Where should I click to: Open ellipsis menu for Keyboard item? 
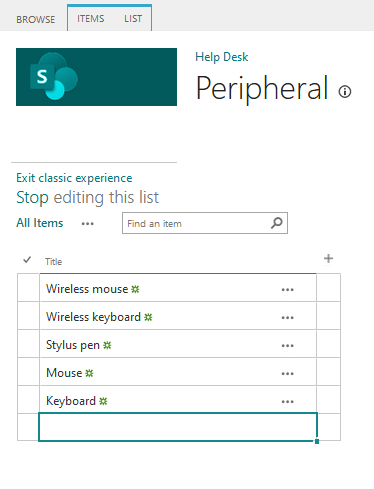tap(287, 402)
